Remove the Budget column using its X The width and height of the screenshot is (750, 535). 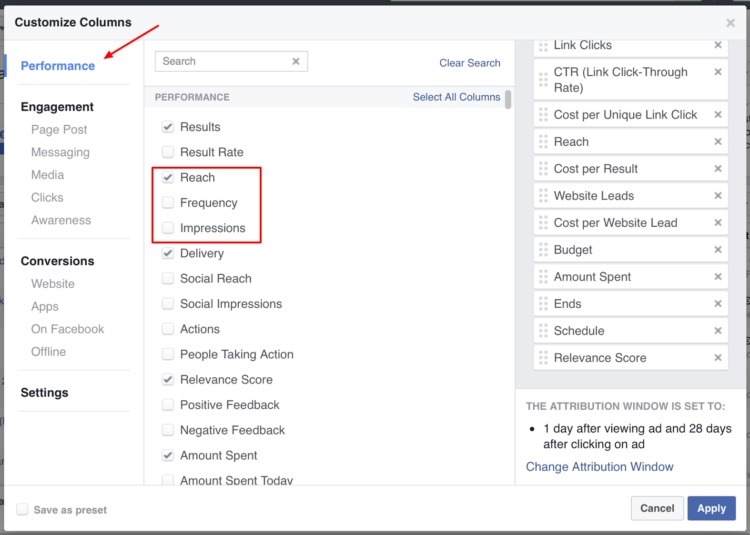click(718, 250)
